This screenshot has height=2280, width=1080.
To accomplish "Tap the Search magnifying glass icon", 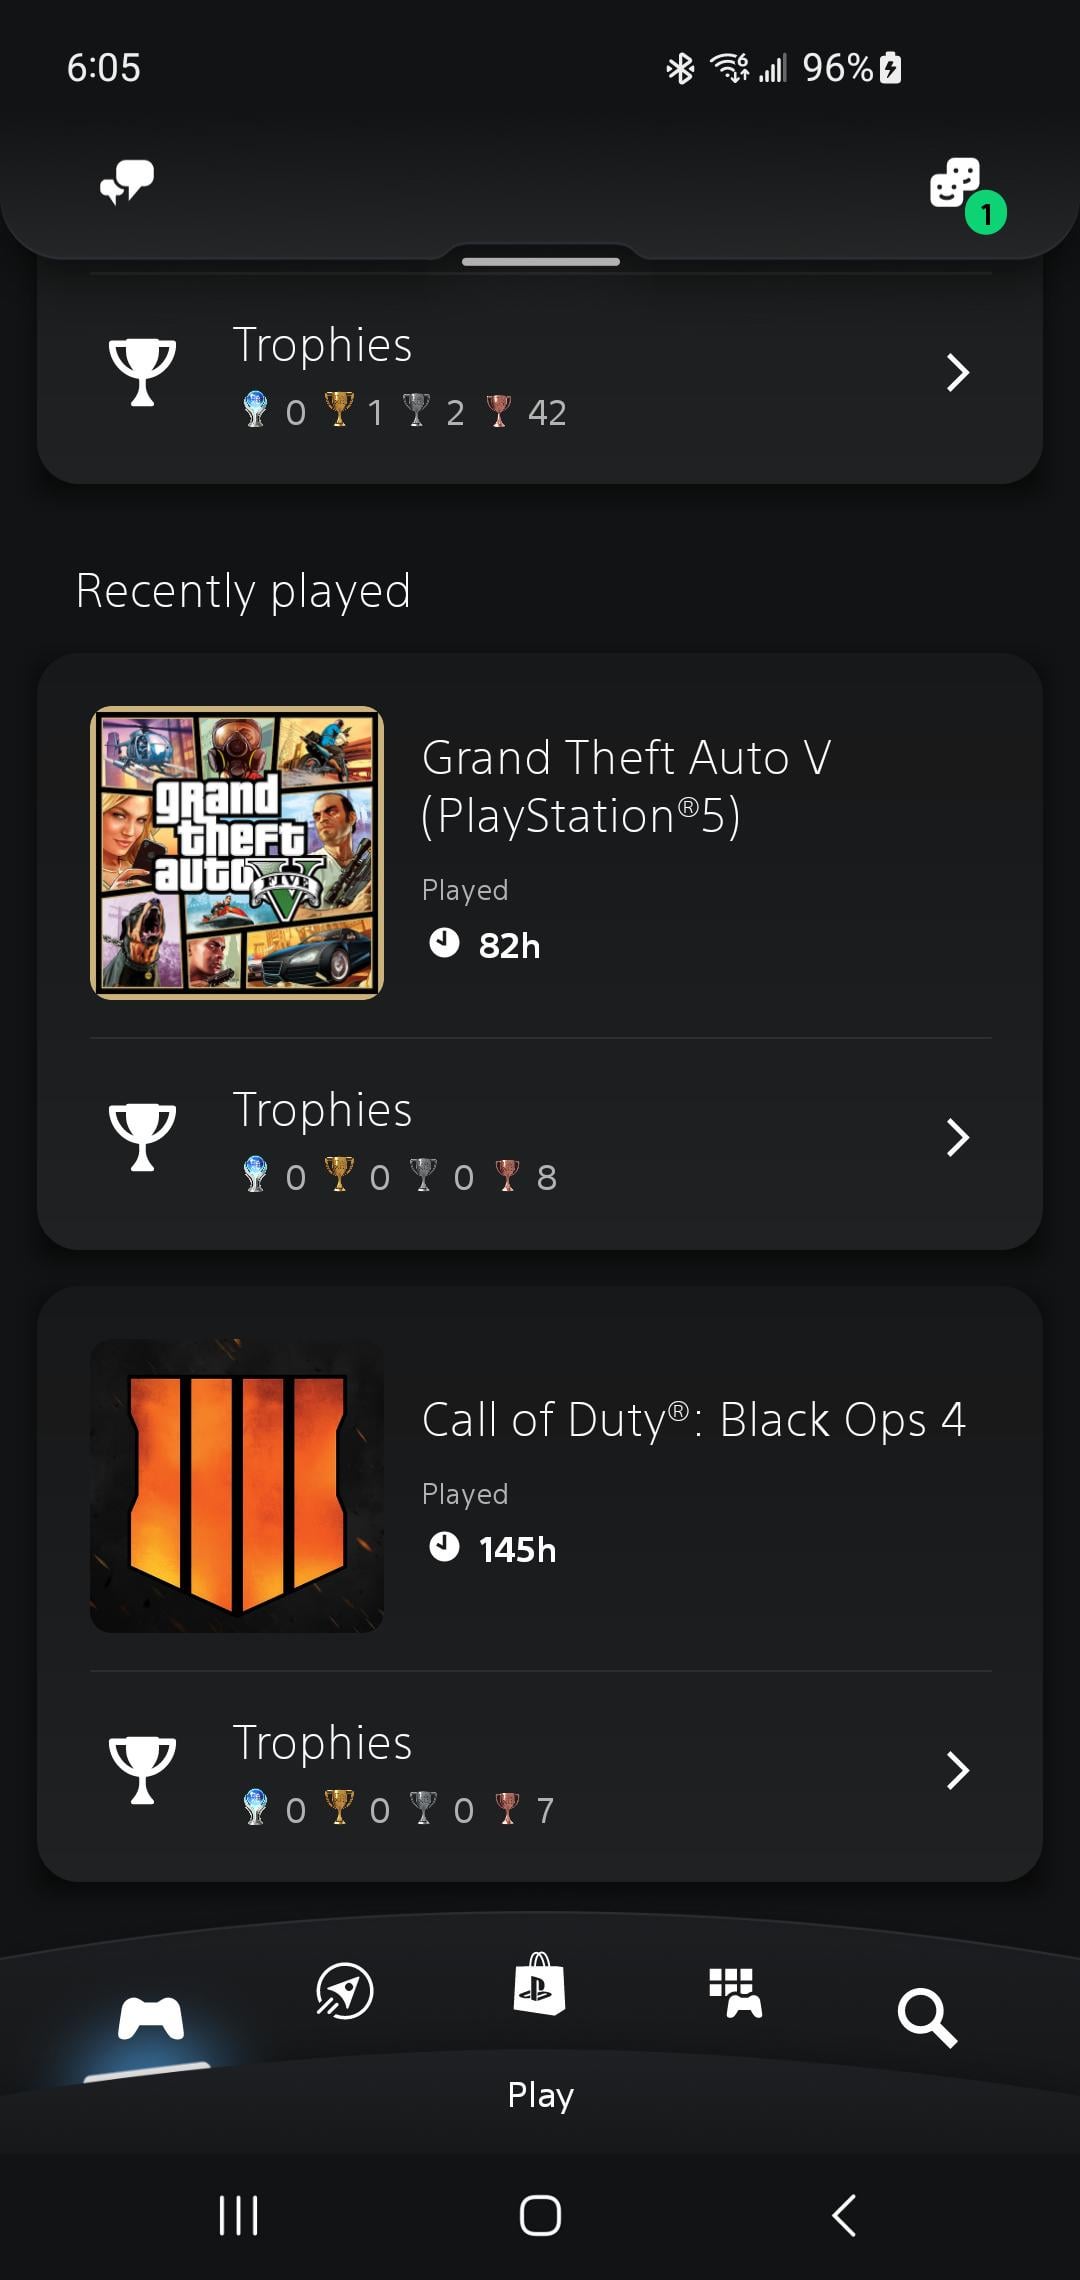I will [927, 2017].
